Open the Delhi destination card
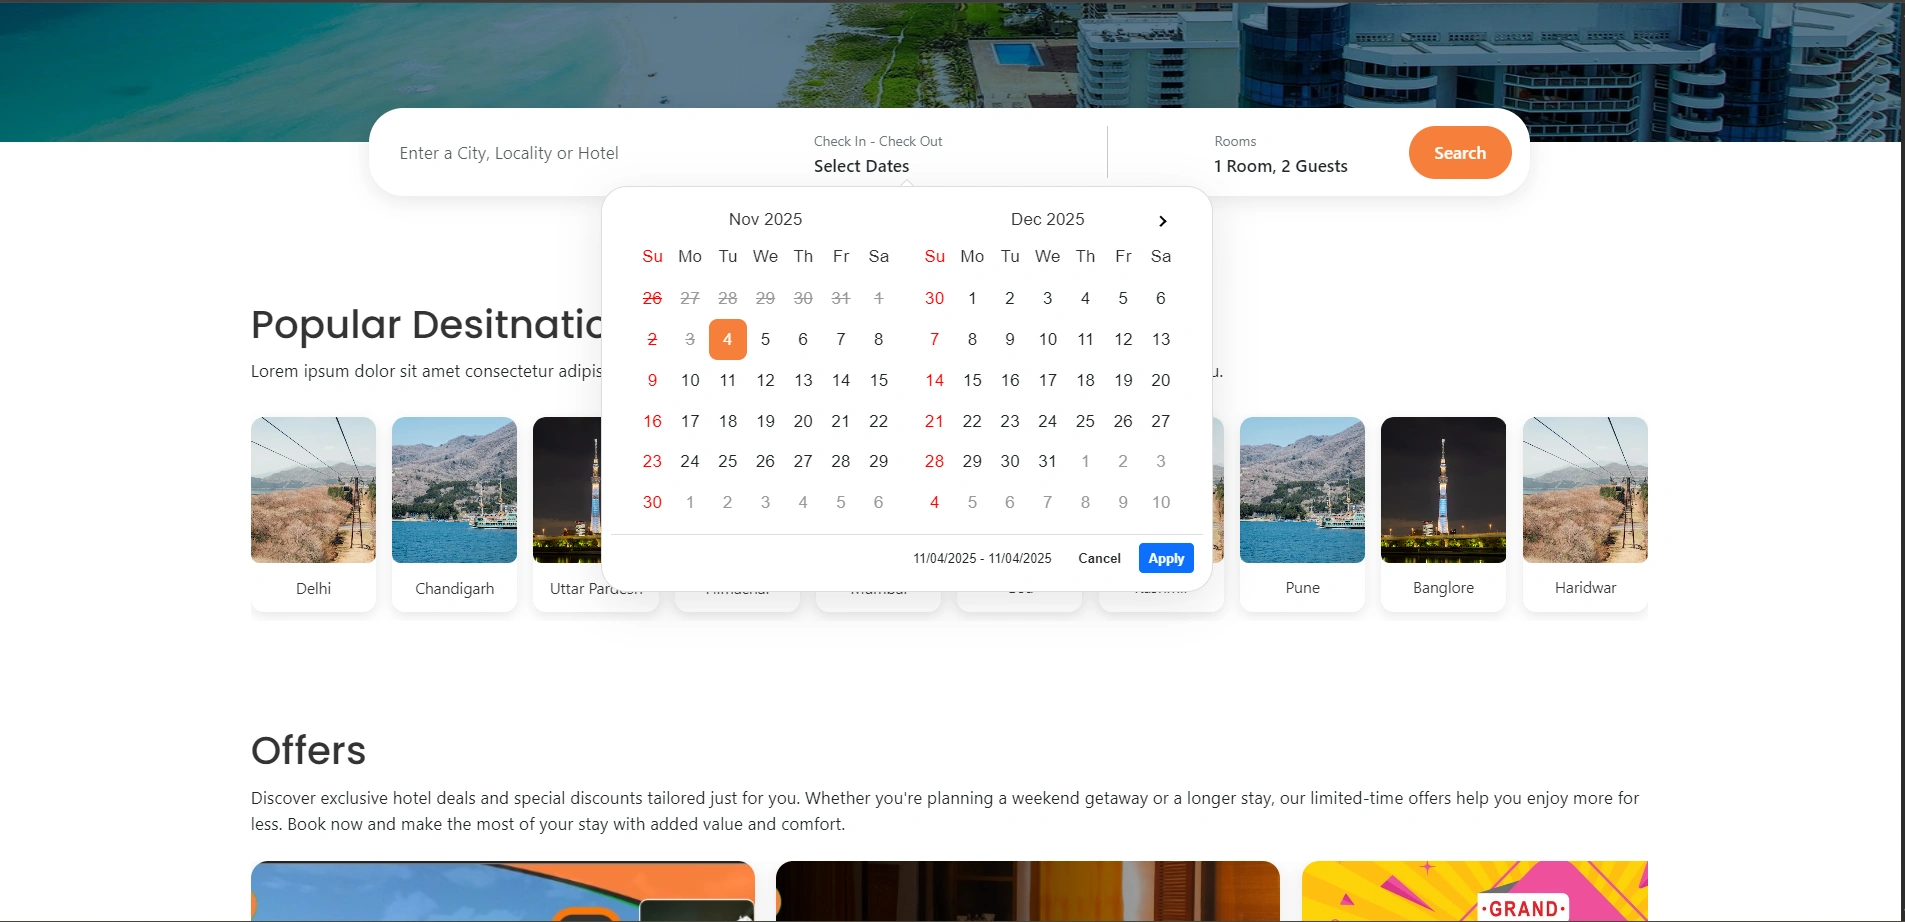Screen dimensions: 1905x922 tap(313, 510)
